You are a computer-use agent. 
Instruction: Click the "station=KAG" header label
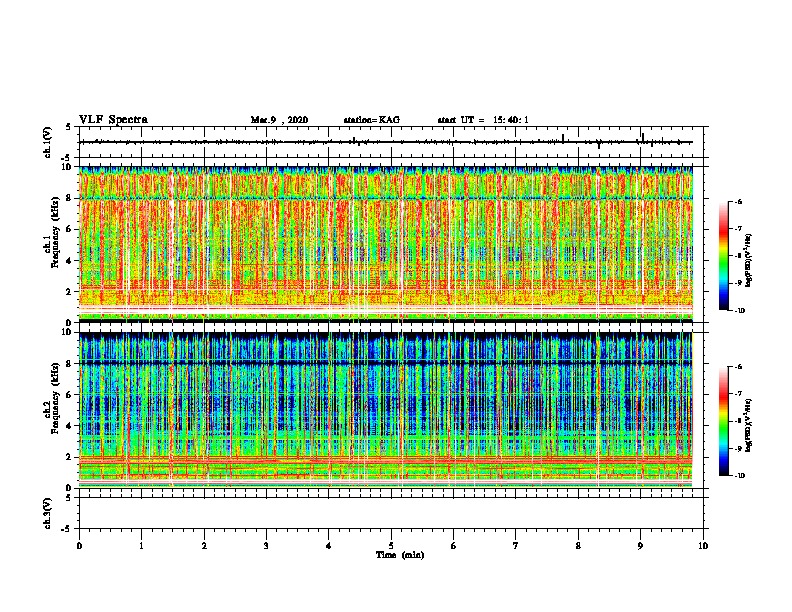click(x=372, y=120)
